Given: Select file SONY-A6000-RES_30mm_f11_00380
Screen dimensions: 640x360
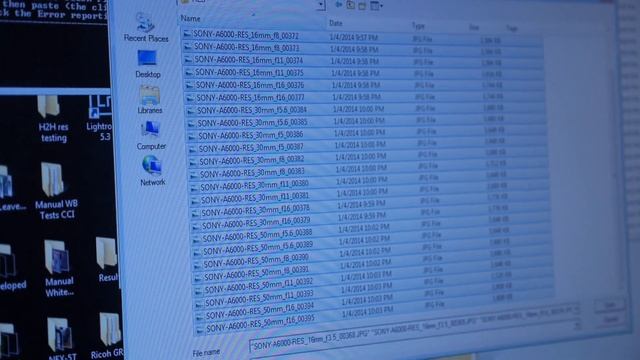Looking at the screenshot, I should [x=255, y=185].
